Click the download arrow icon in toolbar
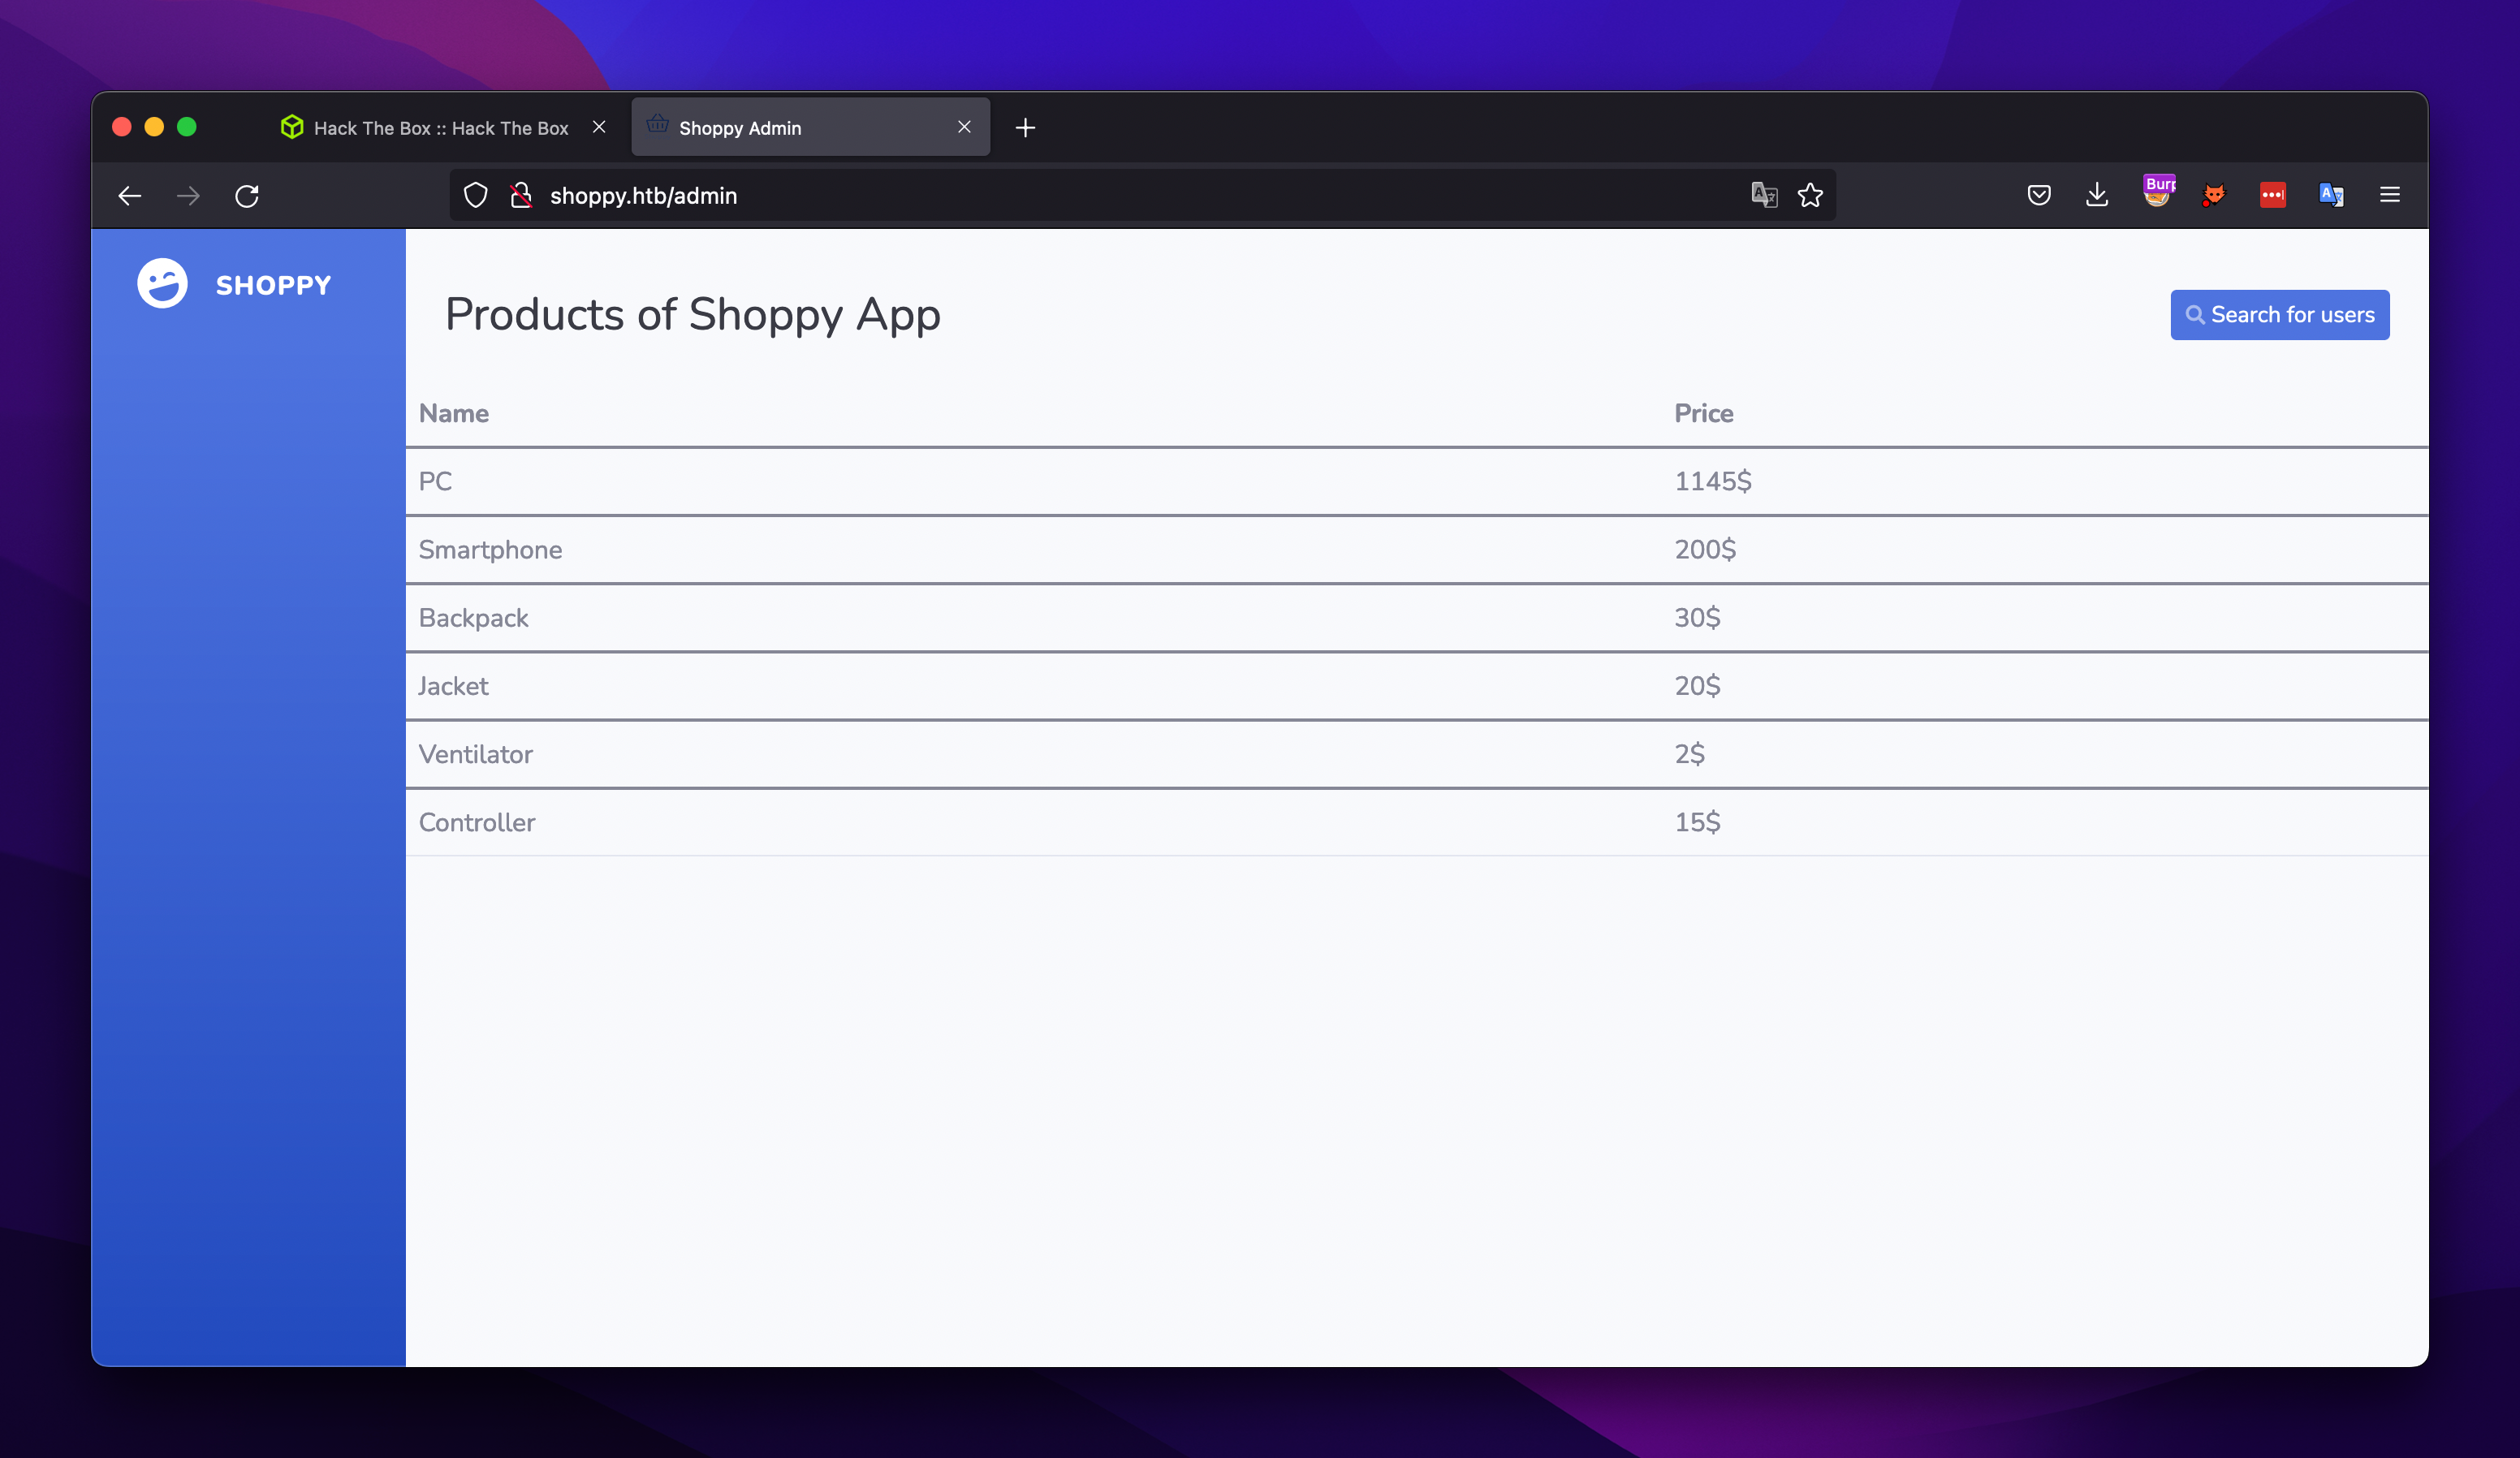 [x=2099, y=194]
